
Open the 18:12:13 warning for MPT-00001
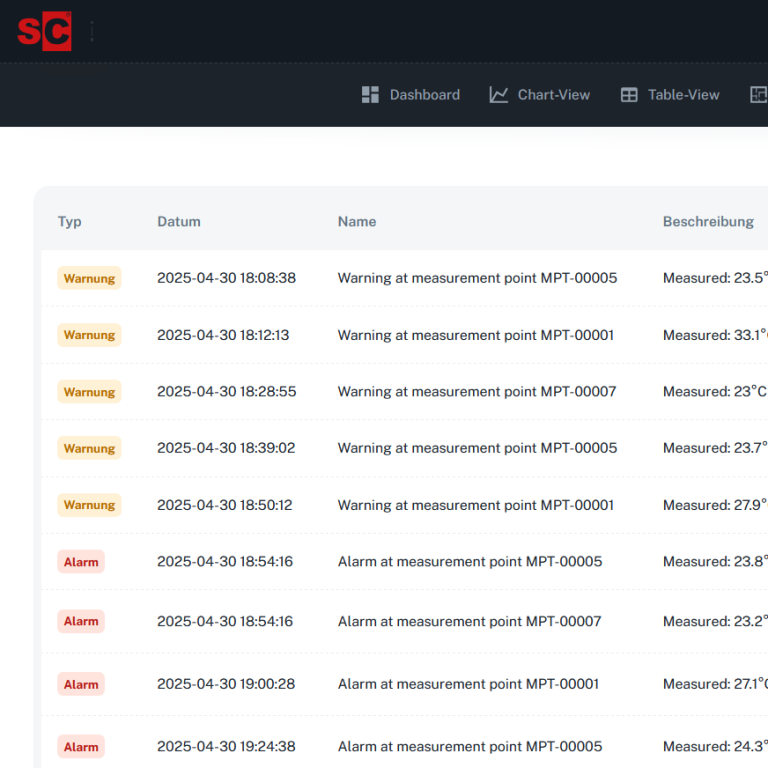click(475, 335)
